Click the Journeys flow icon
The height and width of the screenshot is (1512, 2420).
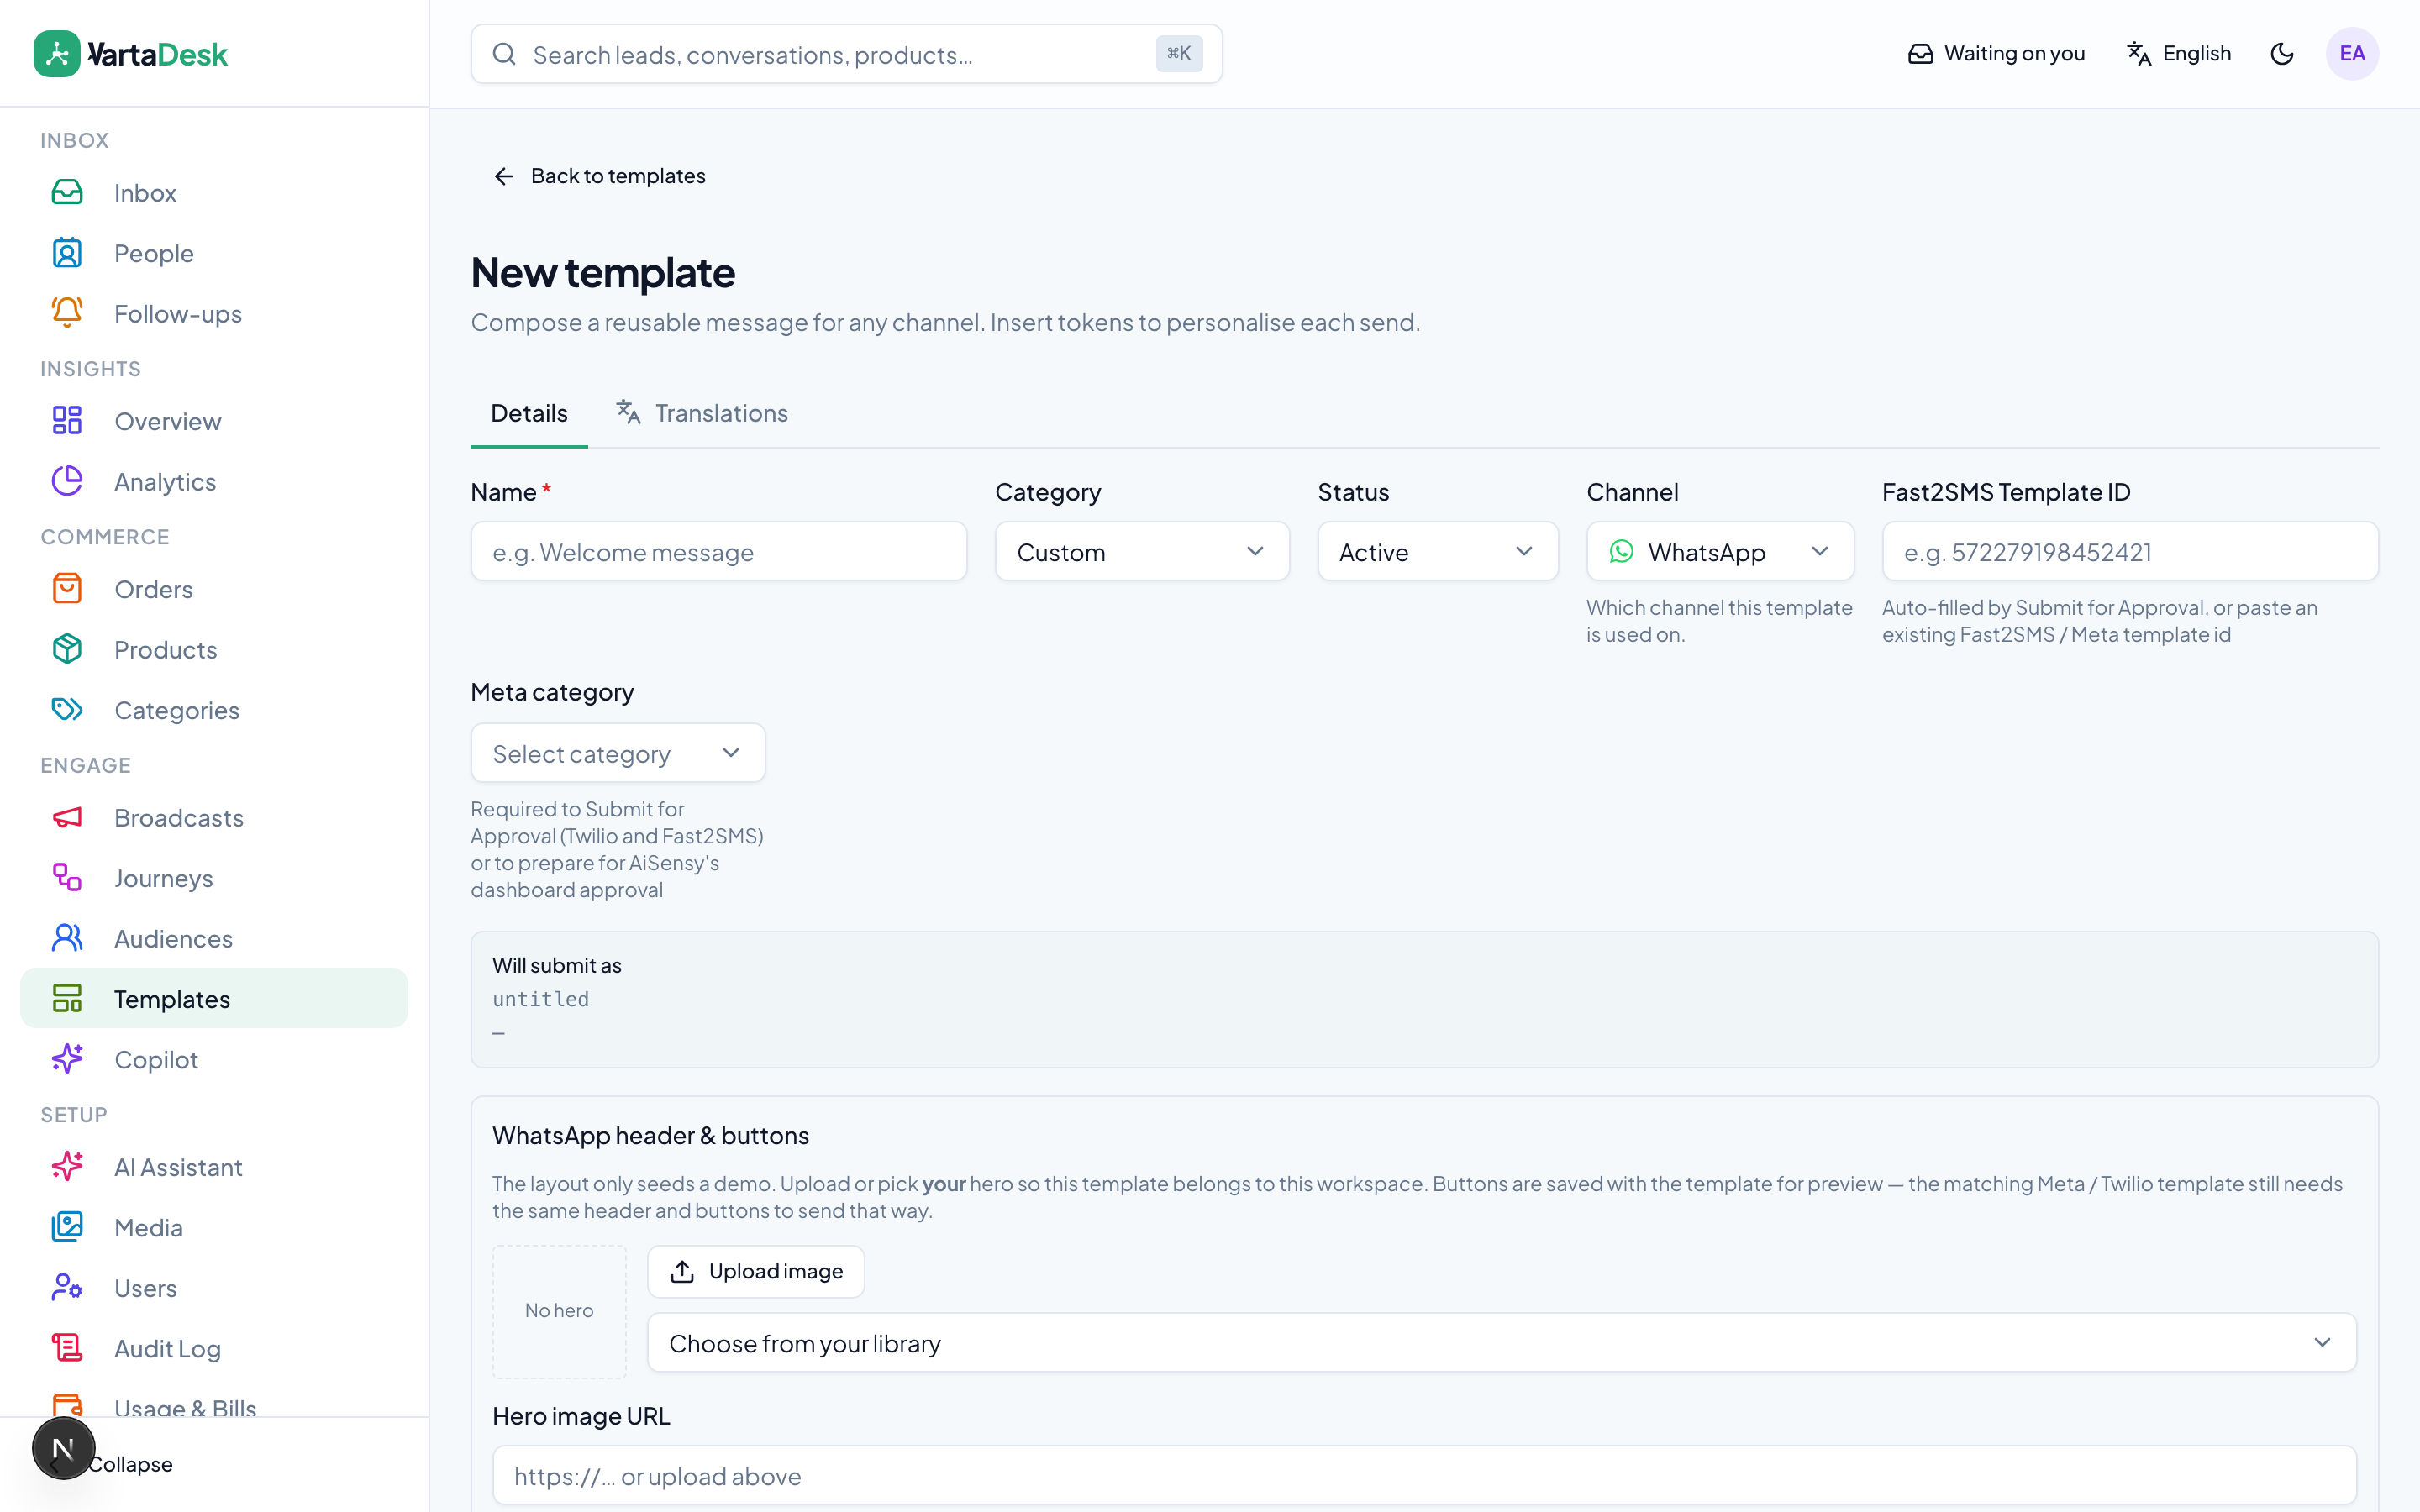tap(67, 878)
